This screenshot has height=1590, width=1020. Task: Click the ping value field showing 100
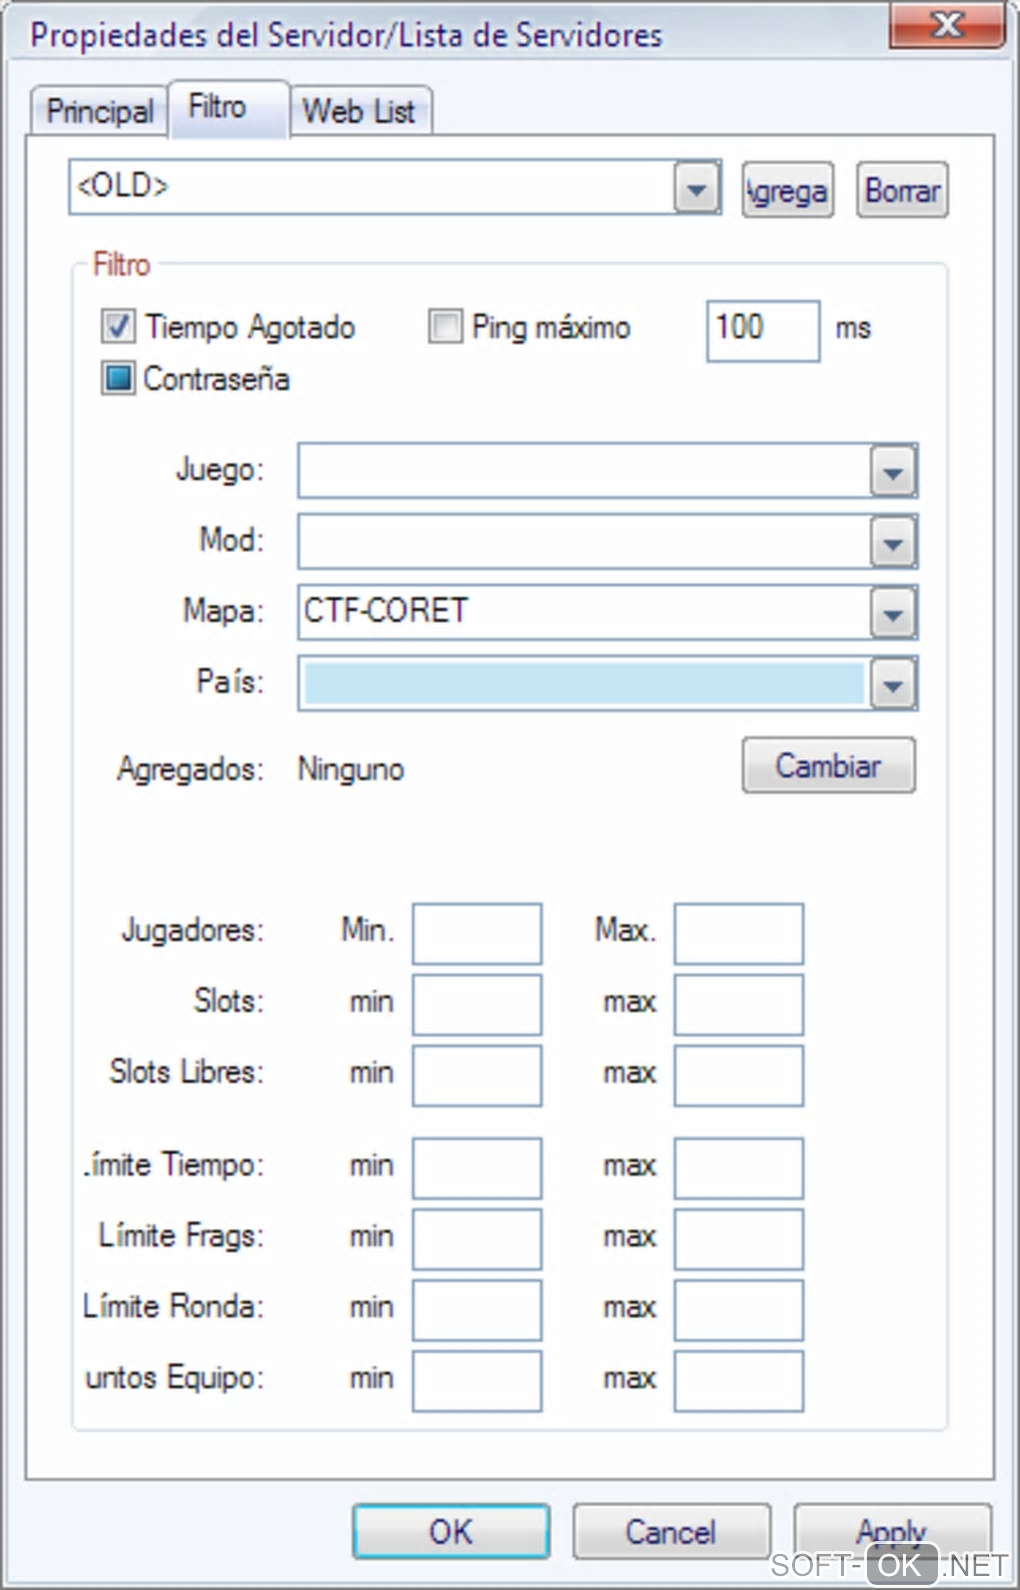pos(762,330)
